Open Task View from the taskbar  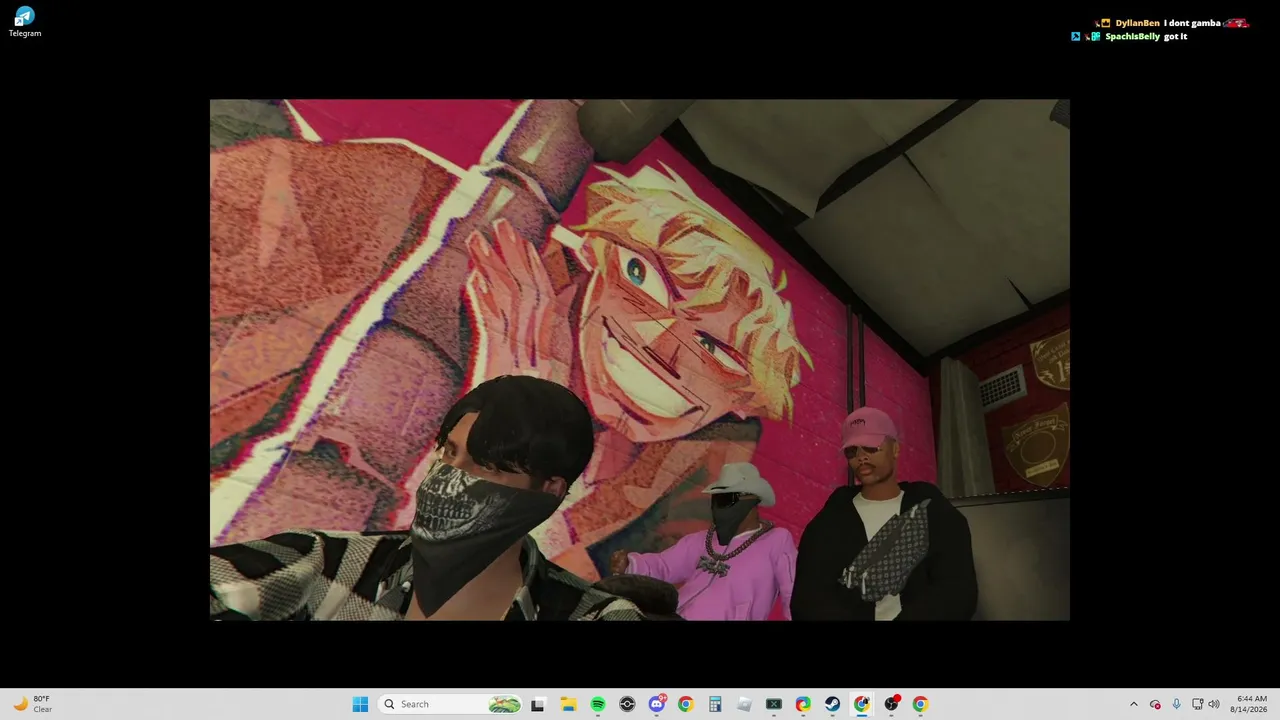click(538, 704)
